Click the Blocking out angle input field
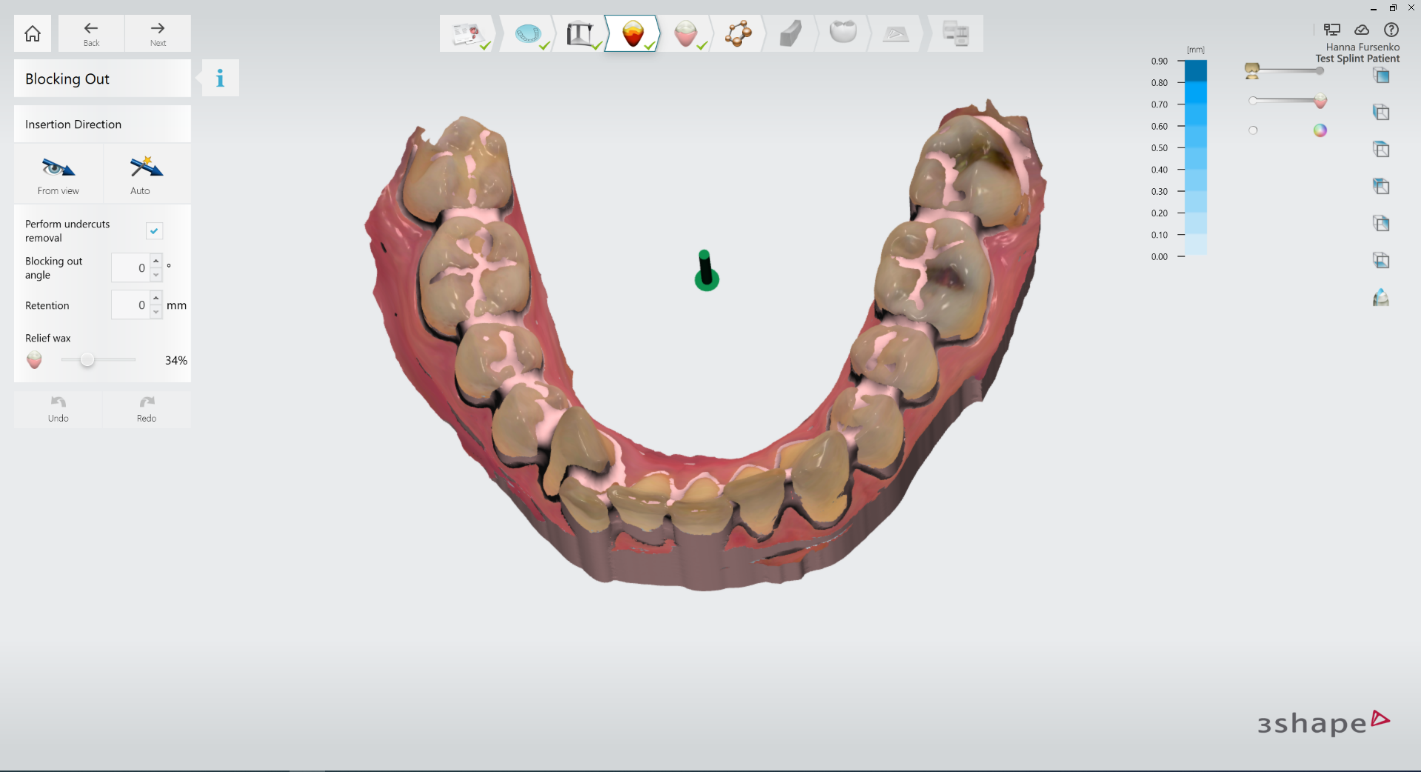Image resolution: width=1421 pixels, height=772 pixels. 130,268
